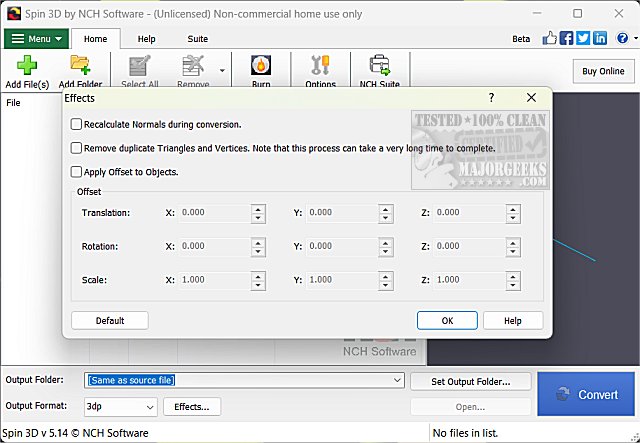Increase Translation X value with up arrow
The height and width of the screenshot is (443, 640).
[258, 209]
